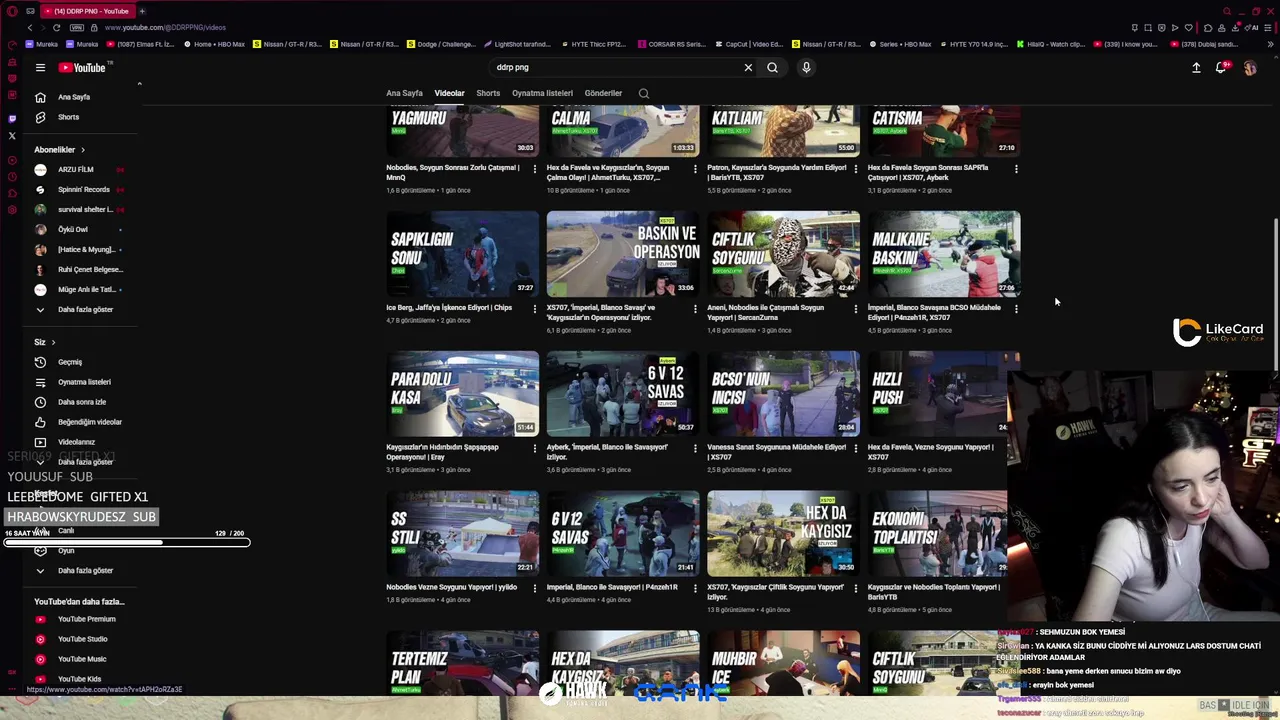Collapse sidebar with the up caret
Screen dimensions: 1280x720
pos(139,84)
